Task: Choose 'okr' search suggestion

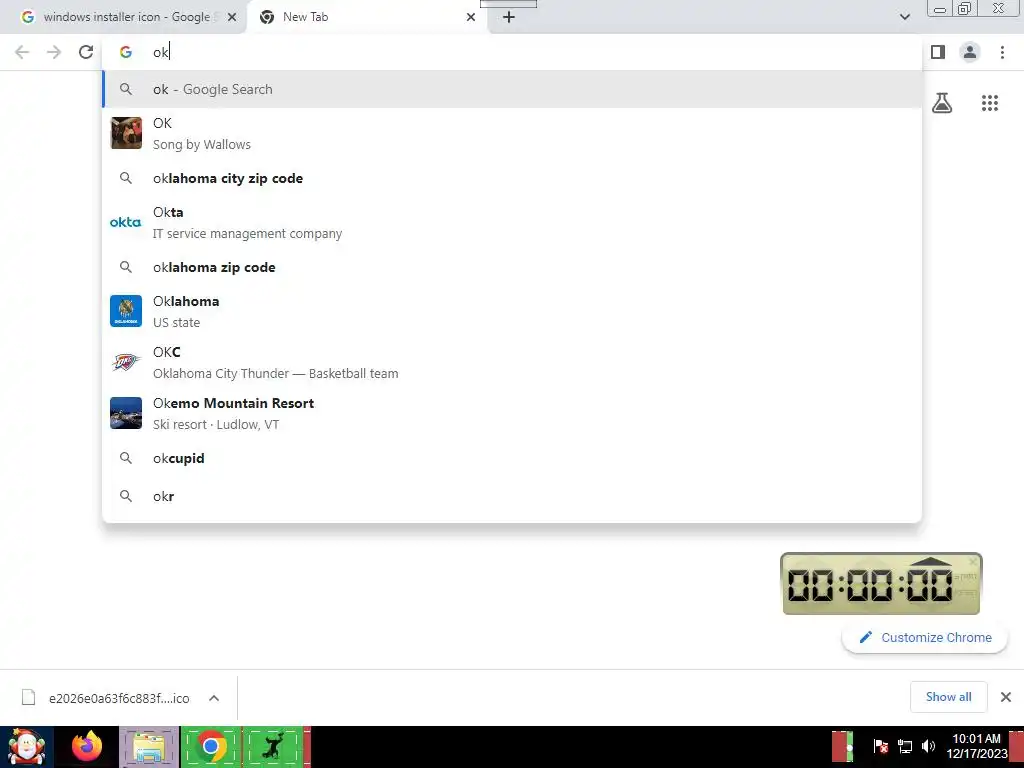Action: click(x=512, y=496)
